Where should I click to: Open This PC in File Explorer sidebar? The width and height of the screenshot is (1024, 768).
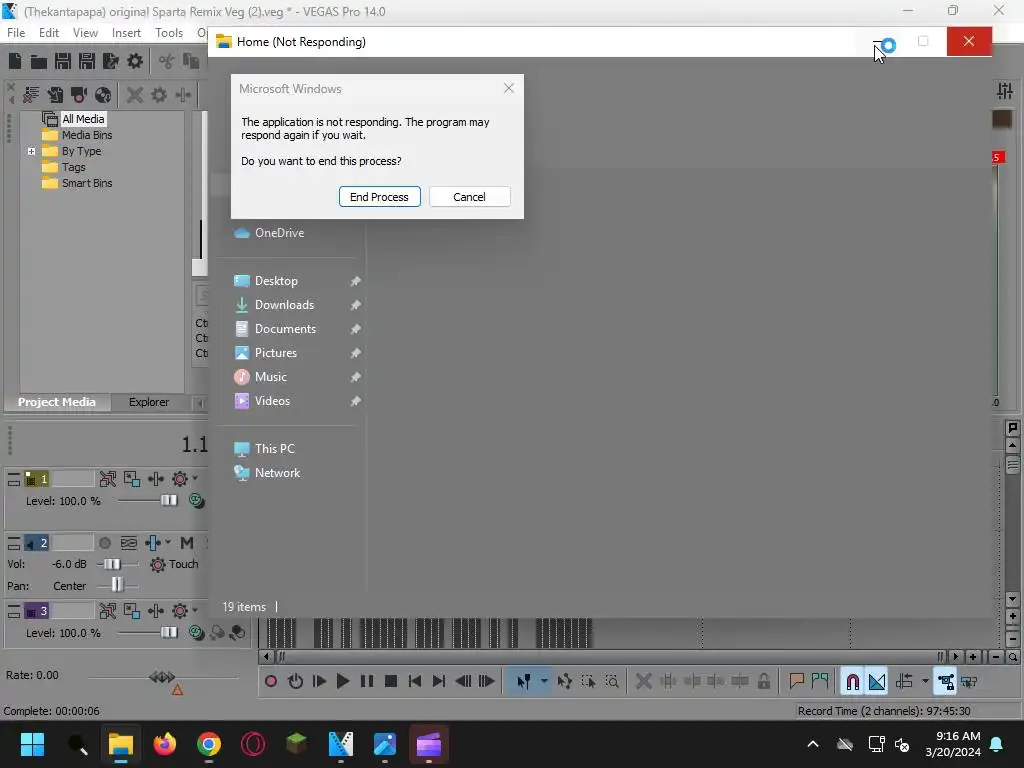point(274,449)
